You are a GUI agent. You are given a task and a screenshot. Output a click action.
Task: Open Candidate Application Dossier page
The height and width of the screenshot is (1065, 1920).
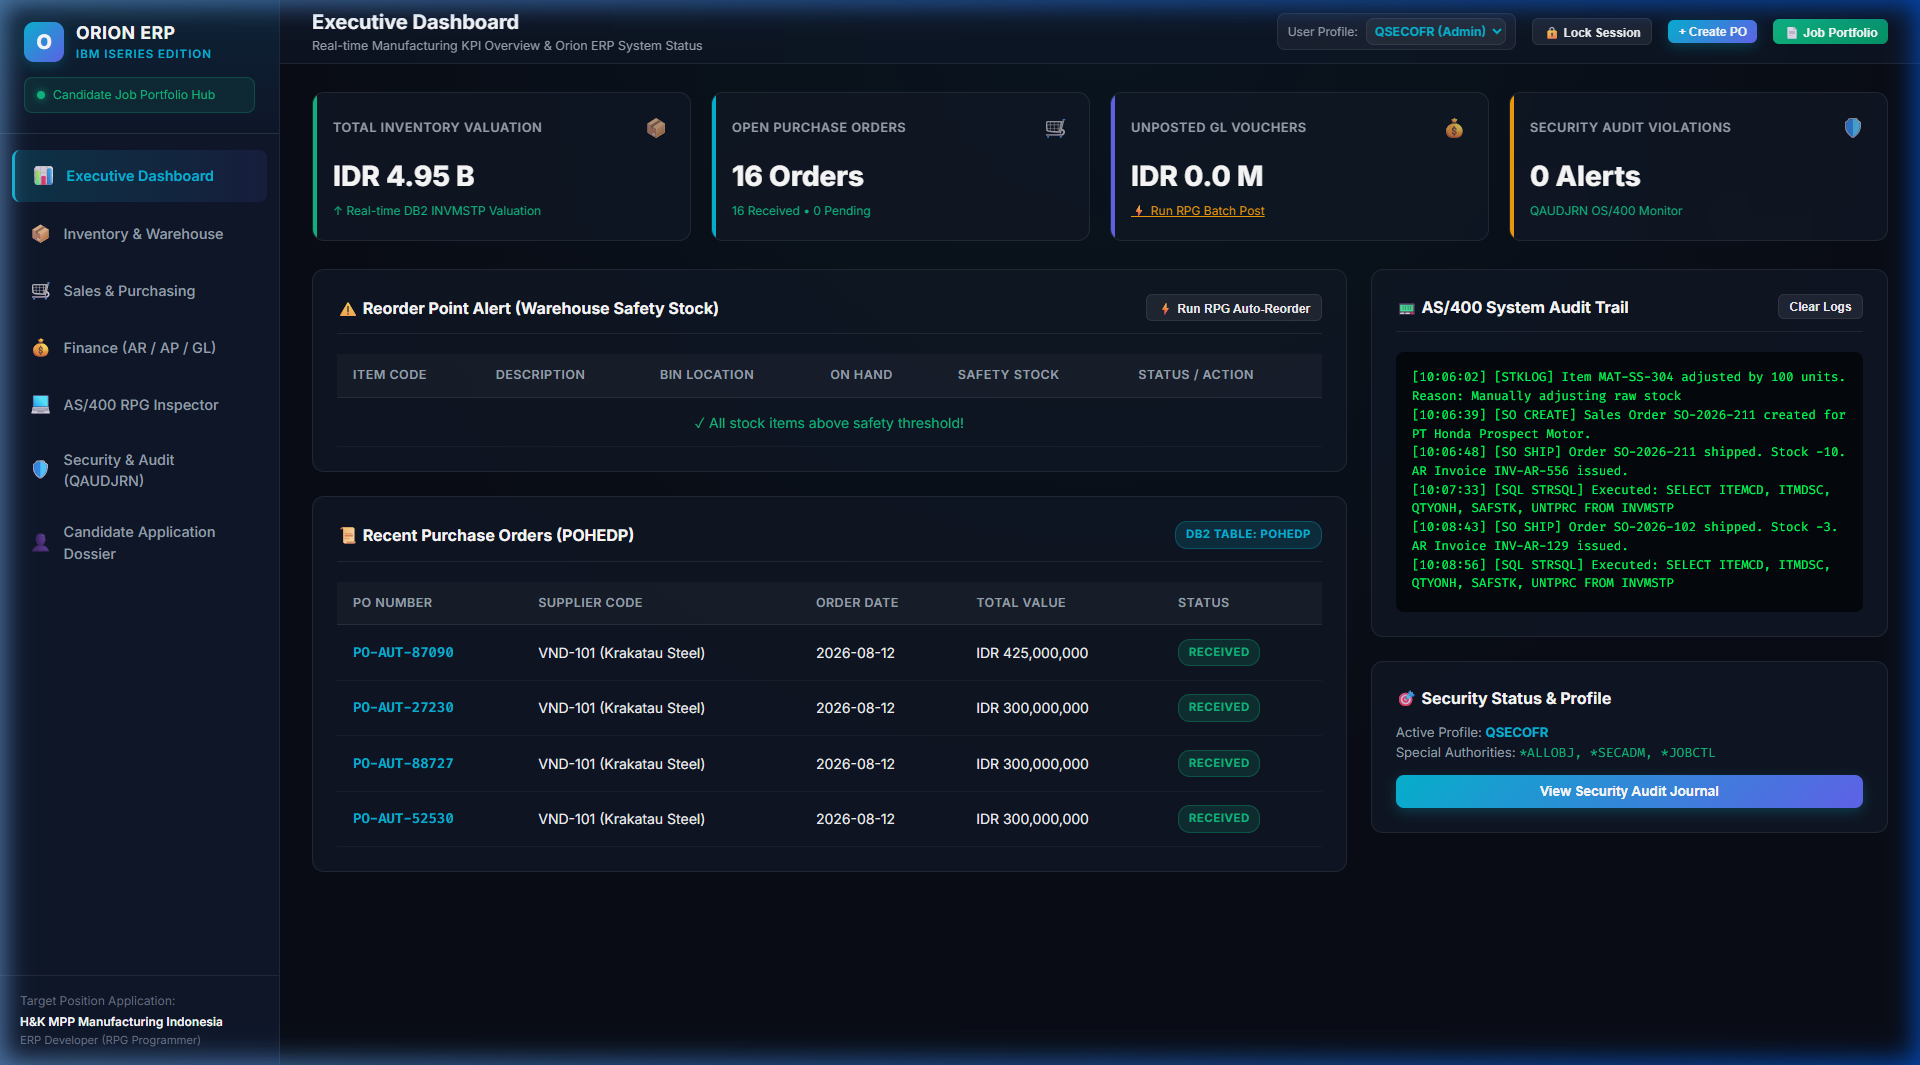[140, 543]
